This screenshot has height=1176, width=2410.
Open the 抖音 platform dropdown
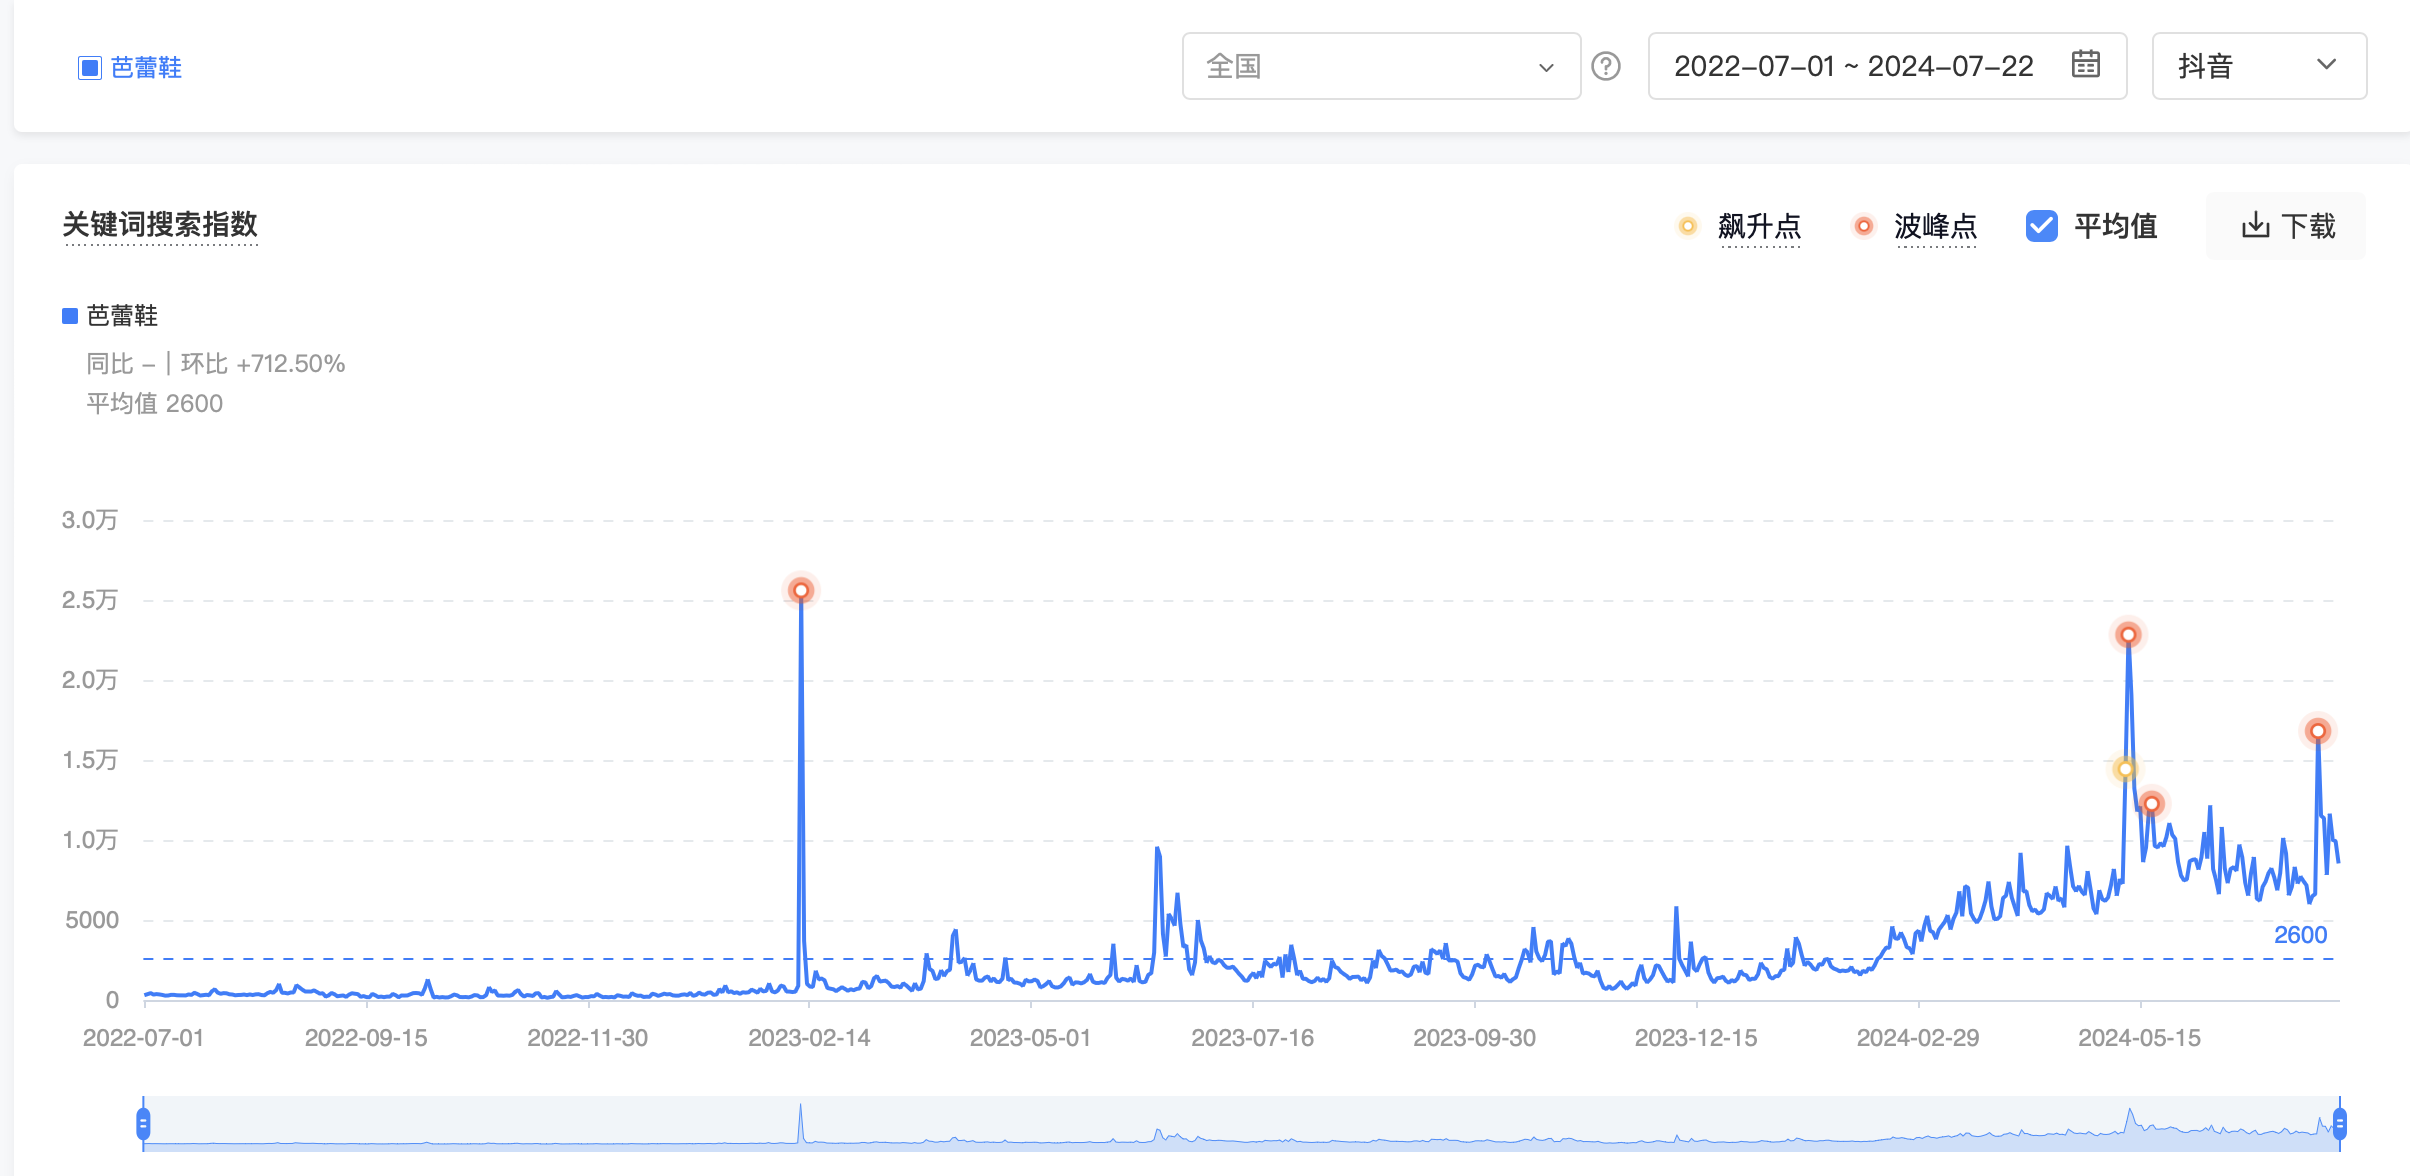(2258, 66)
